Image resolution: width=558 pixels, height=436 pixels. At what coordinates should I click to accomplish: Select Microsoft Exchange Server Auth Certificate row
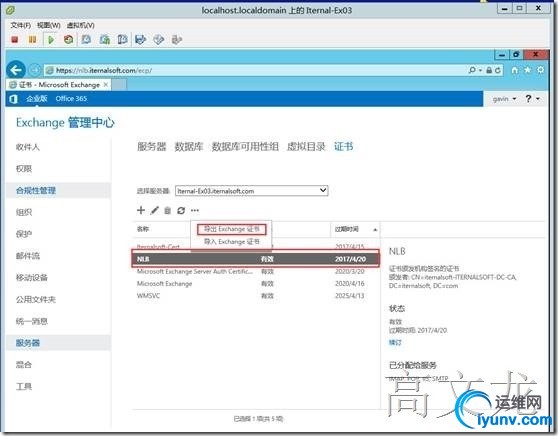[256, 272]
